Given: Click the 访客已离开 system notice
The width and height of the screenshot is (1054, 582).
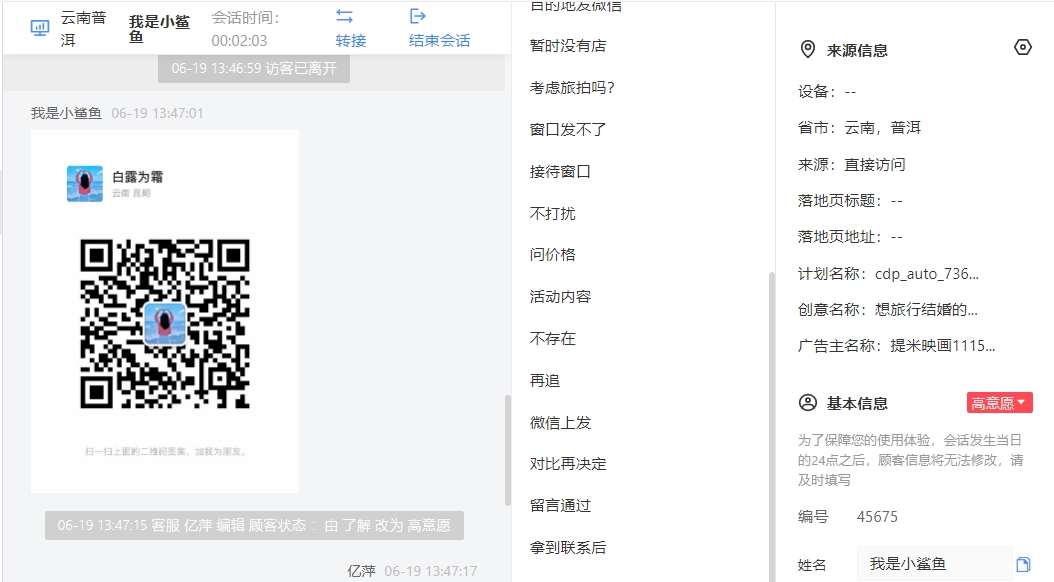Looking at the screenshot, I should click(253, 69).
